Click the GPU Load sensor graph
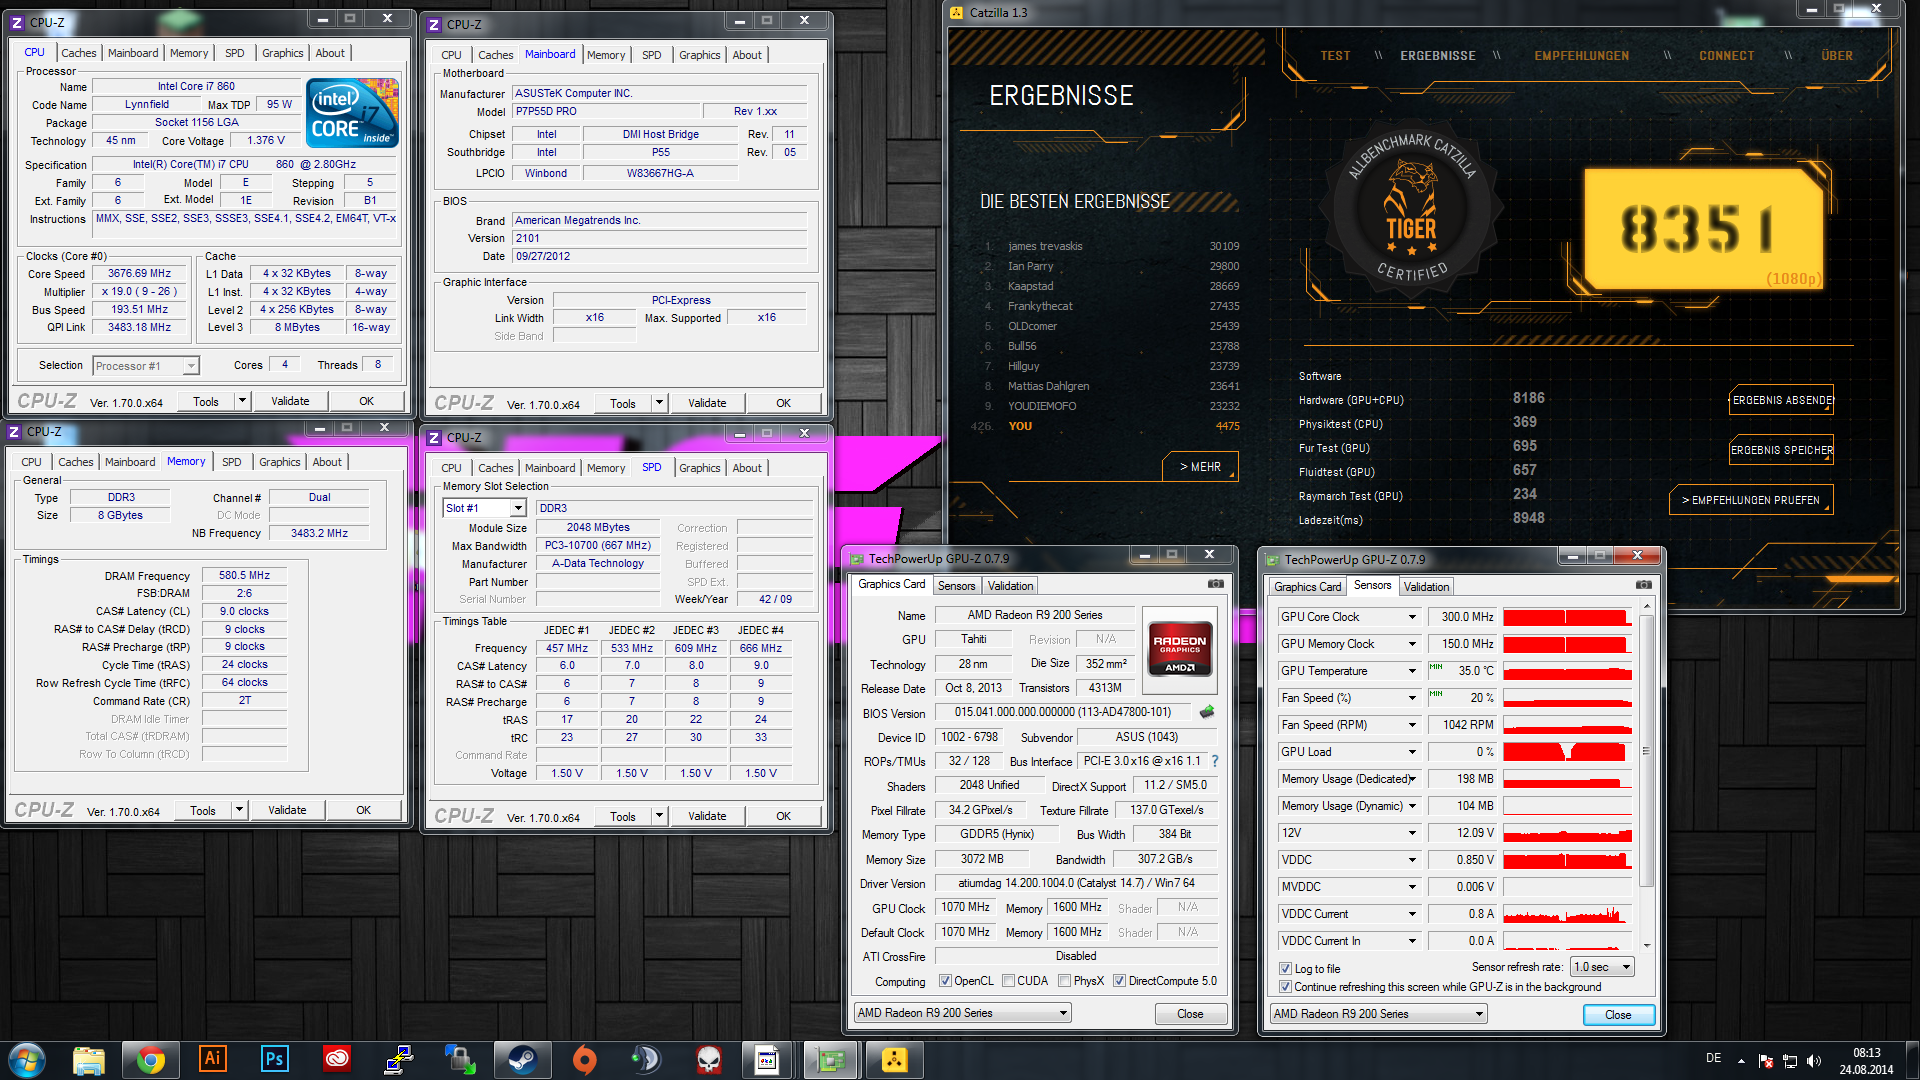The height and width of the screenshot is (1080, 1920). 1567,752
